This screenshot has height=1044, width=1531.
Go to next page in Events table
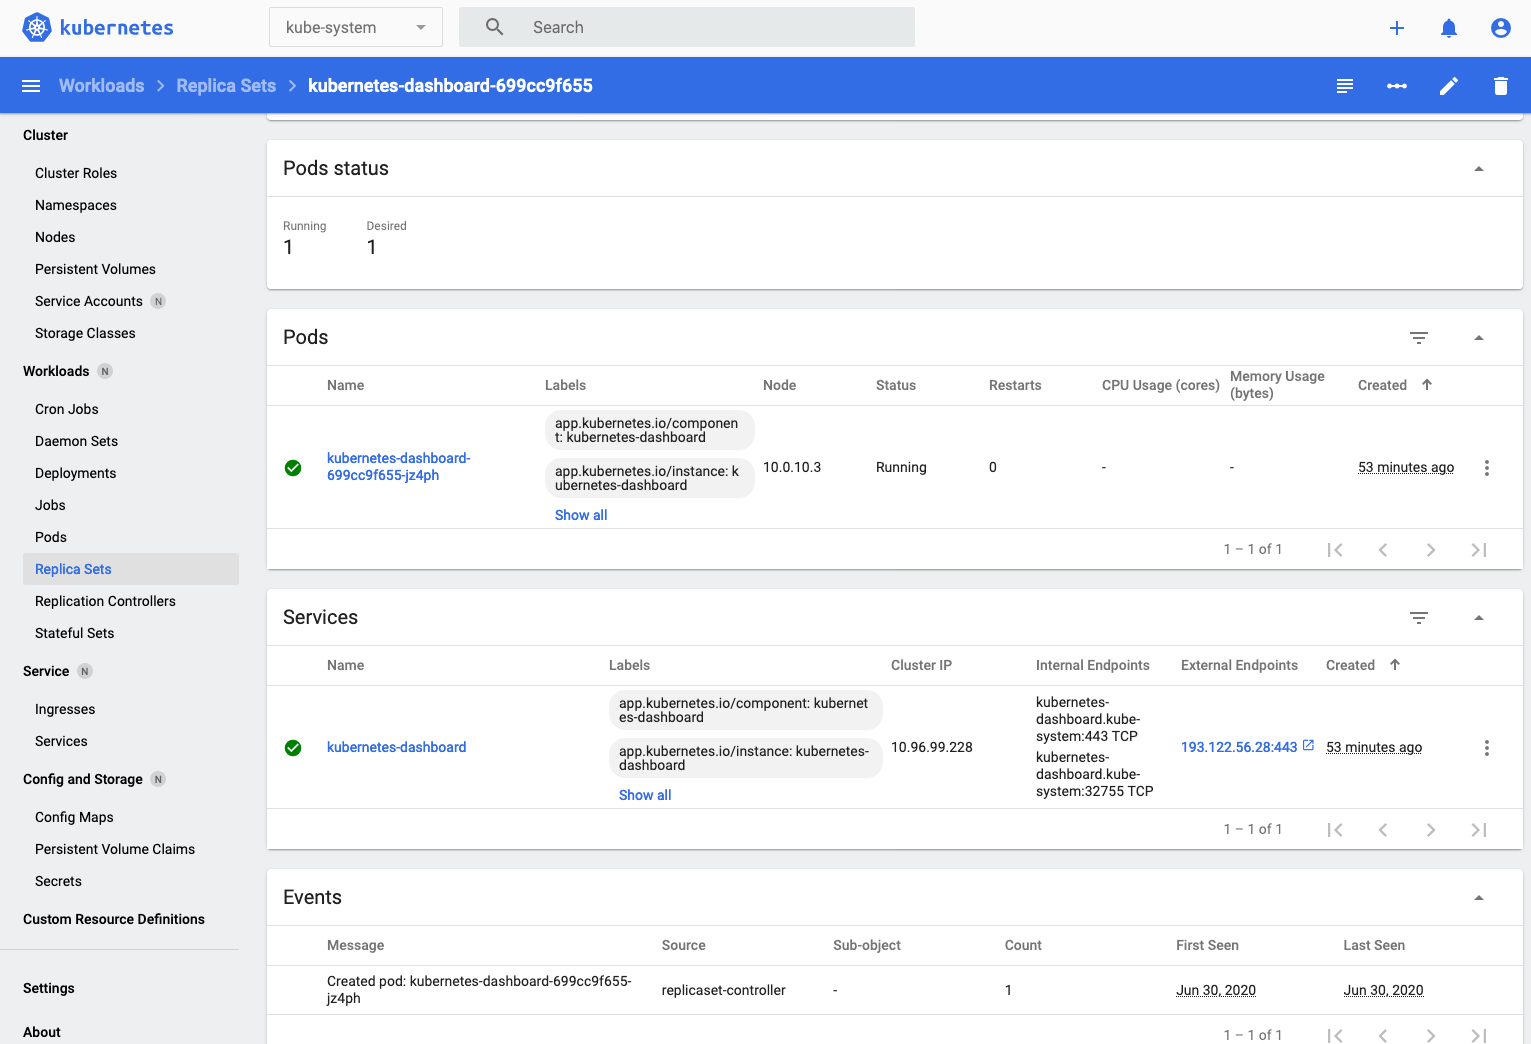tap(1431, 1036)
